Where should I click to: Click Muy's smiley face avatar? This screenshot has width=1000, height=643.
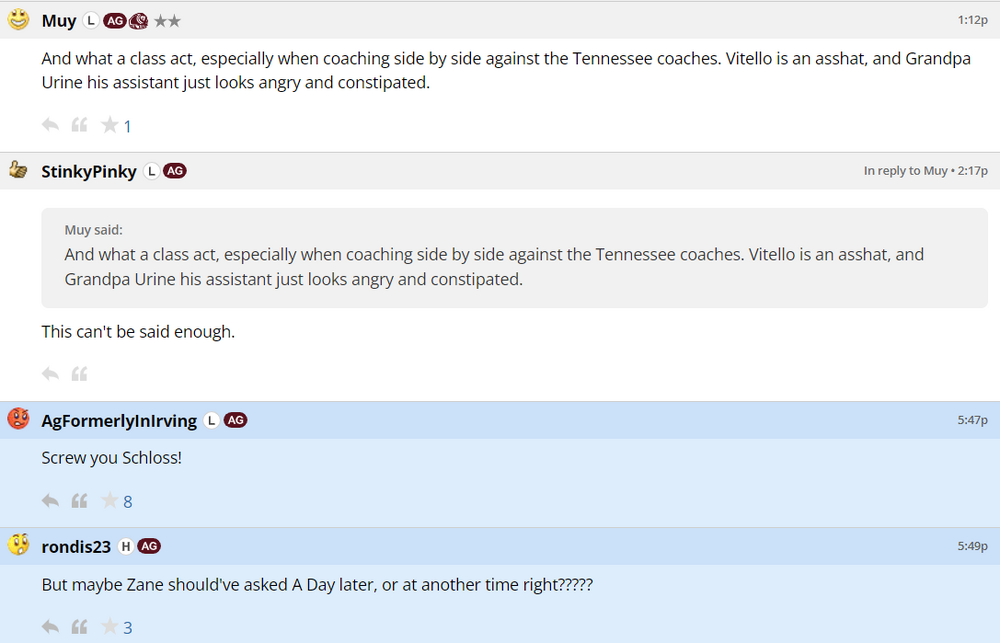18,19
